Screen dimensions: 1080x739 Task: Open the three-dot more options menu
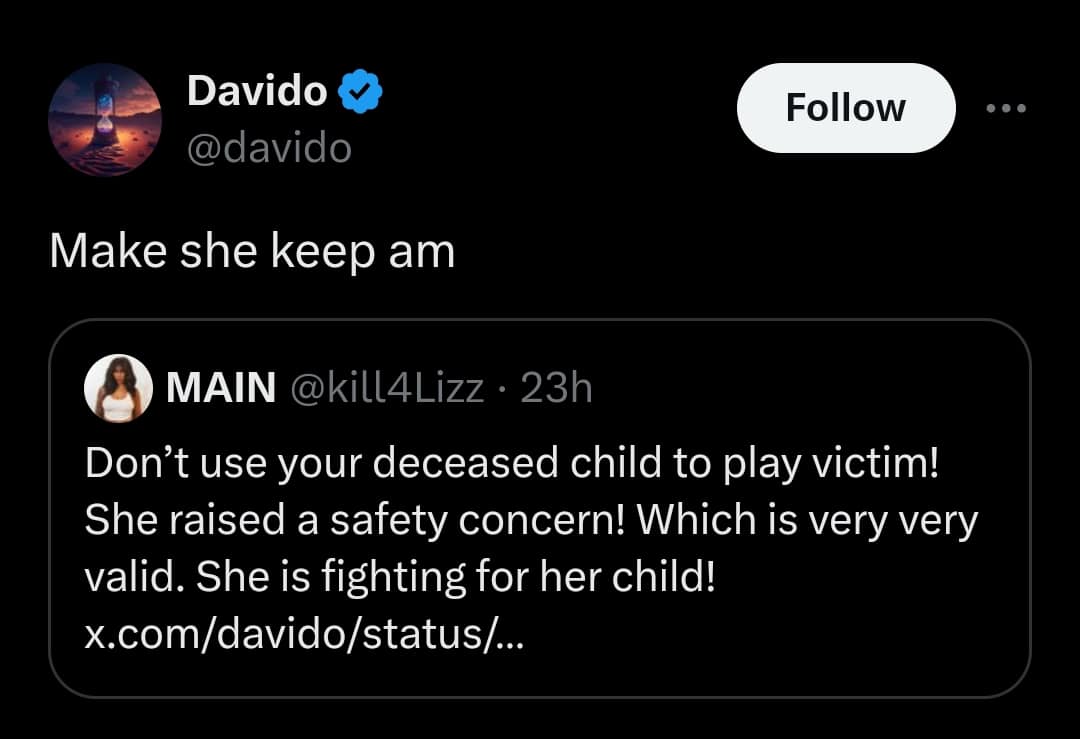pyautogui.click(x=1005, y=108)
